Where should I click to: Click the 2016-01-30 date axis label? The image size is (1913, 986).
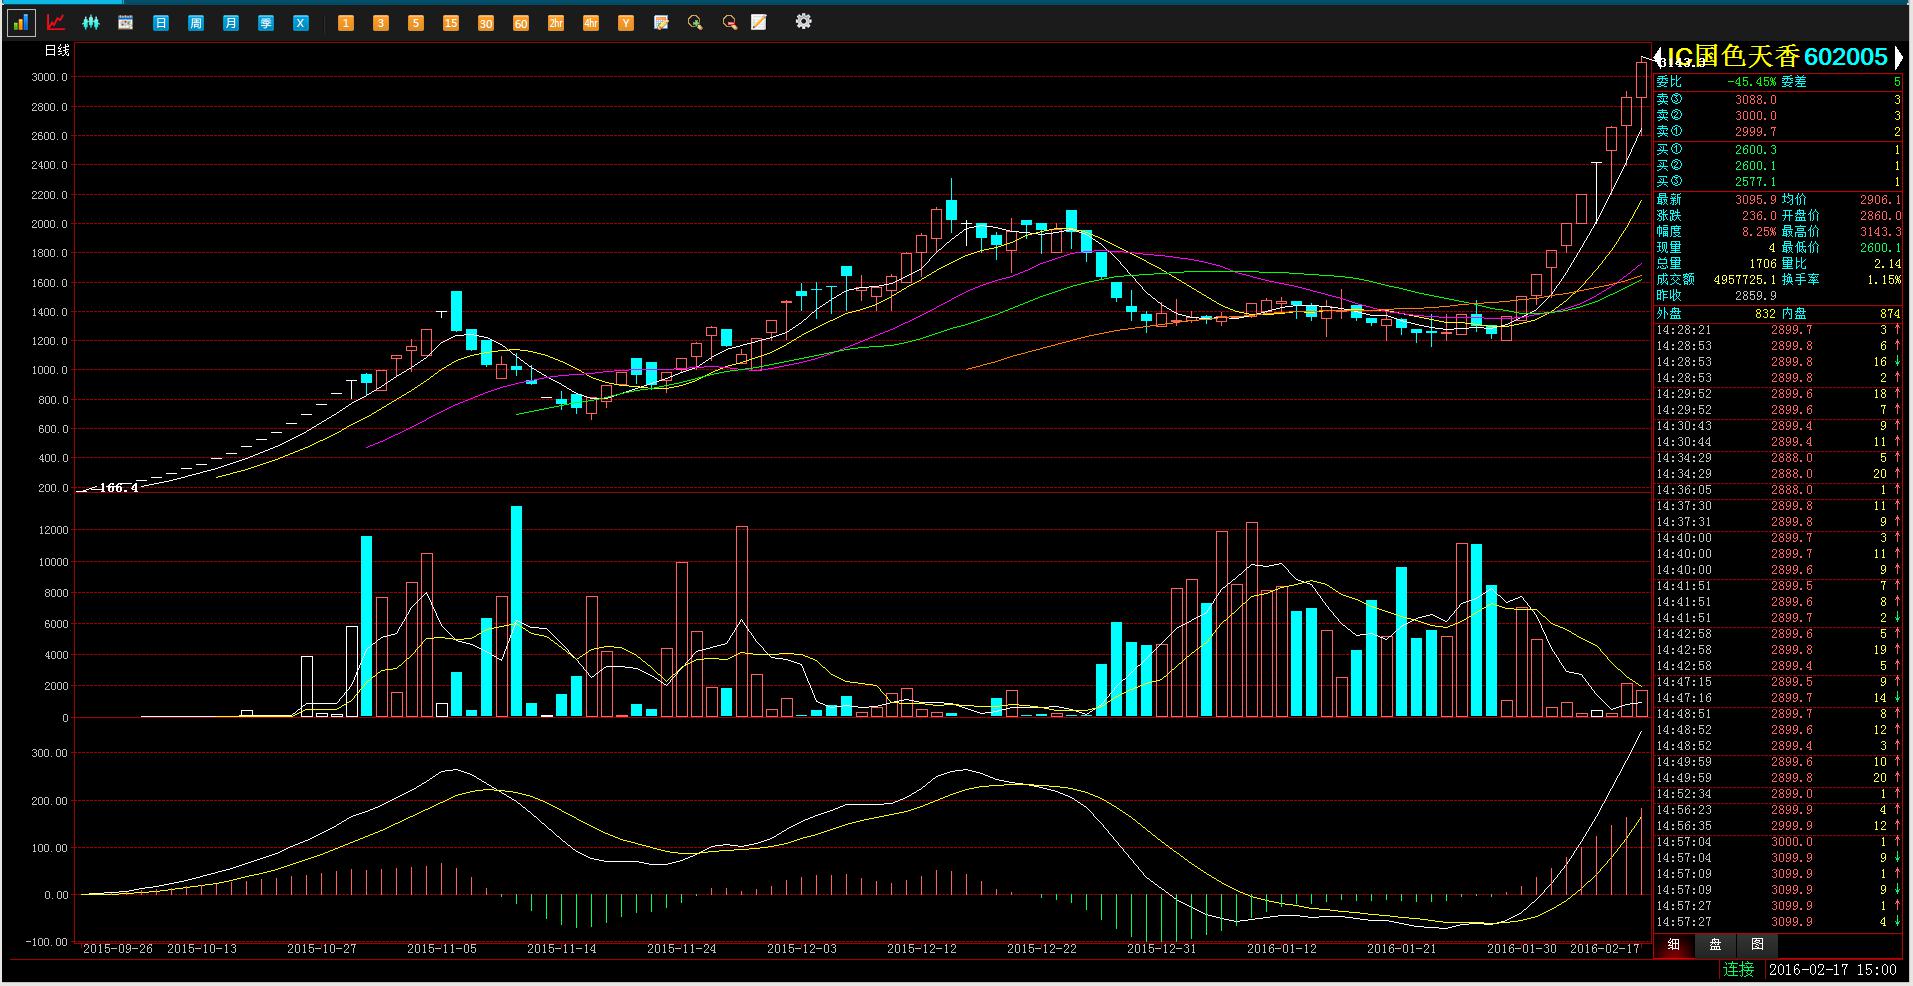(x=1522, y=949)
